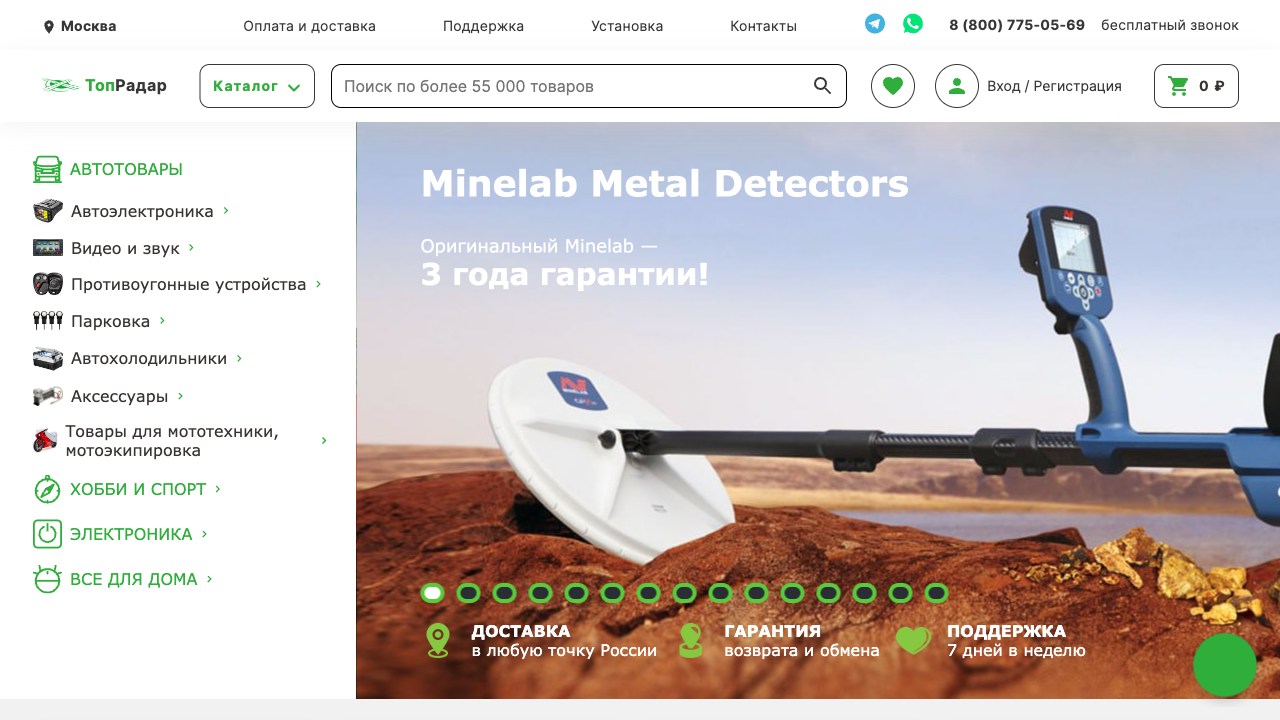Expand the Электроника category arrow
This screenshot has width=1280, height=720.
tap(204, 534)
